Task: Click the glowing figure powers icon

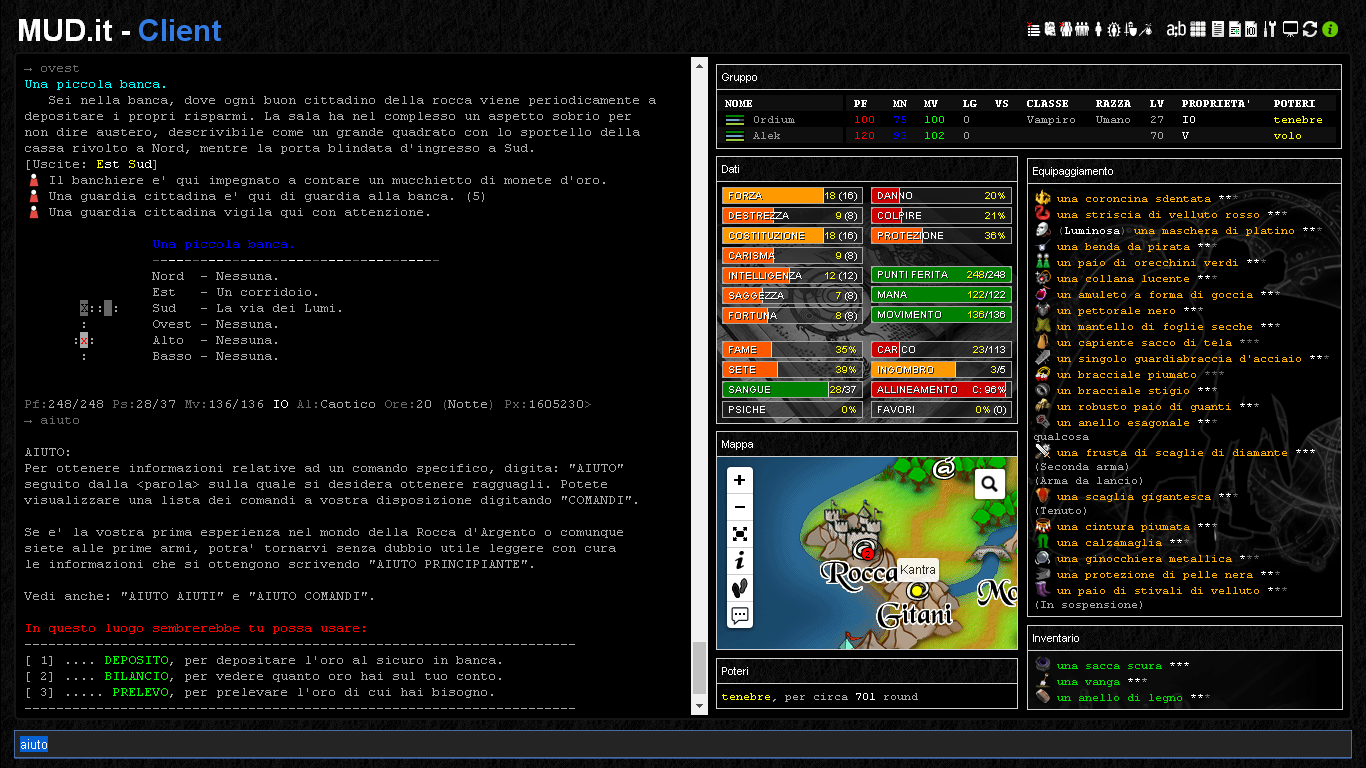Action: [1114, 29]
